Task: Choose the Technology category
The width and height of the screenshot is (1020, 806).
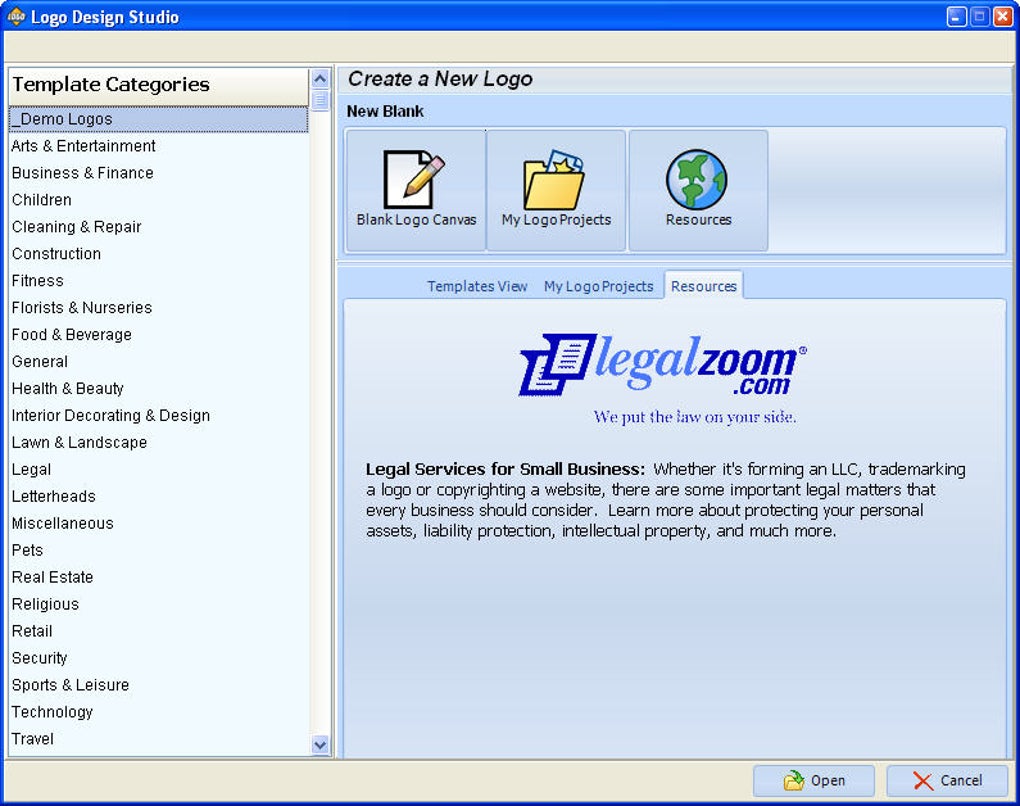Action: point(158,712)
